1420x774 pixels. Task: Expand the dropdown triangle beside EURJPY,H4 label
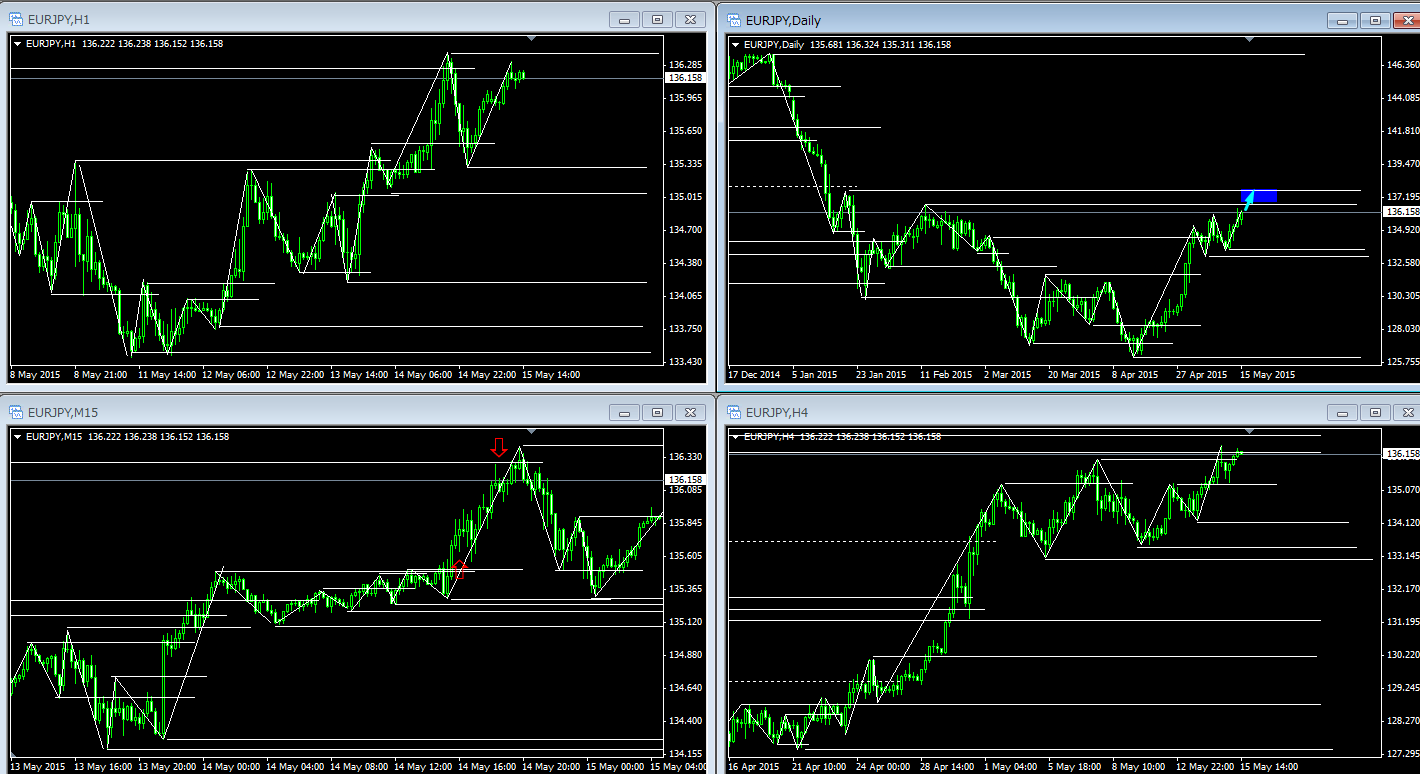(x=736, y=436)
